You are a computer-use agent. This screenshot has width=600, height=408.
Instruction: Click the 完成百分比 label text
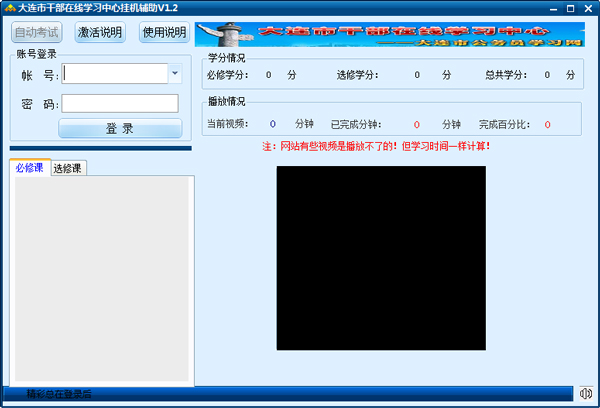[504, 124]
